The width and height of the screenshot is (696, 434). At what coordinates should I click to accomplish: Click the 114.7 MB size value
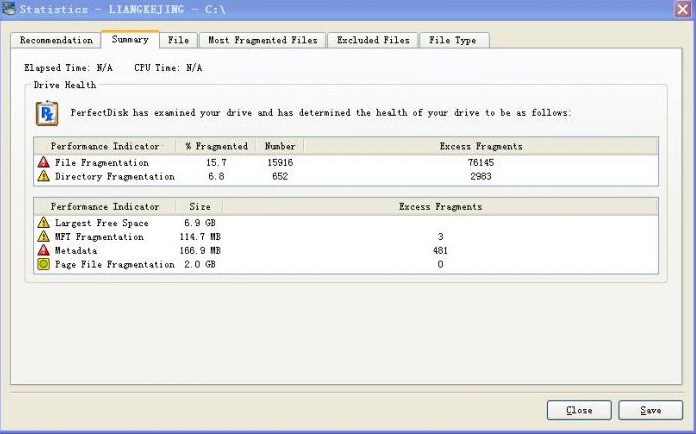[200, 237]
